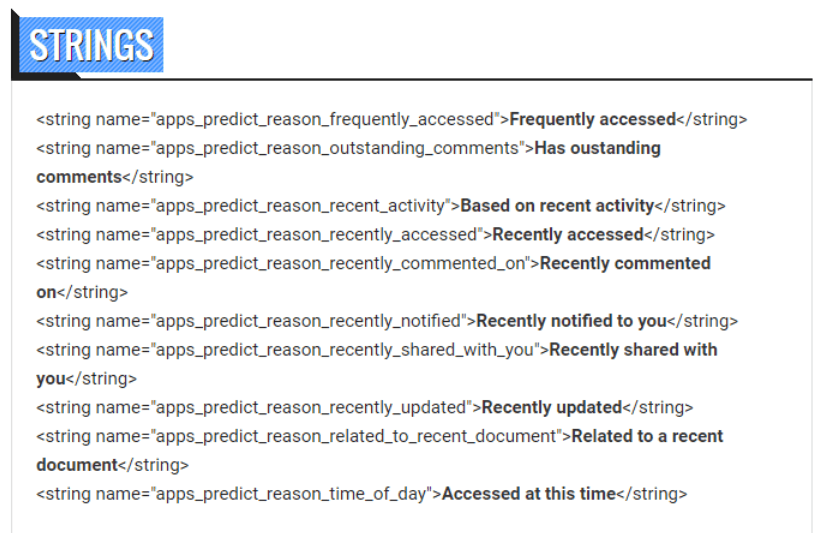Click the "apps_predict_reason_recently_notified" string name
821x533 pixels.
coord(308,321)
